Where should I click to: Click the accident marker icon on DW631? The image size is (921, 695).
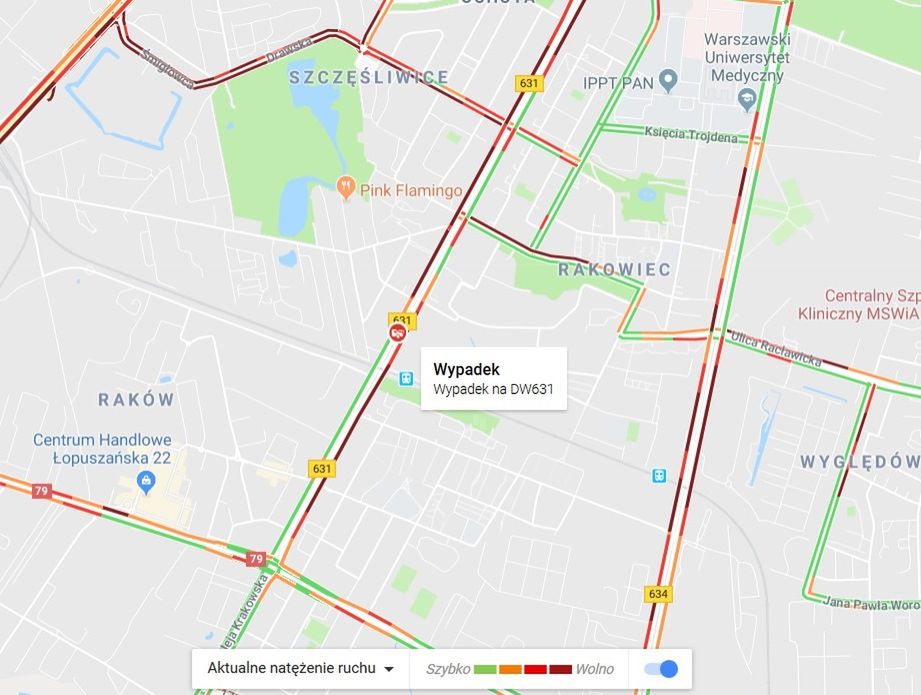coord(398,333)
